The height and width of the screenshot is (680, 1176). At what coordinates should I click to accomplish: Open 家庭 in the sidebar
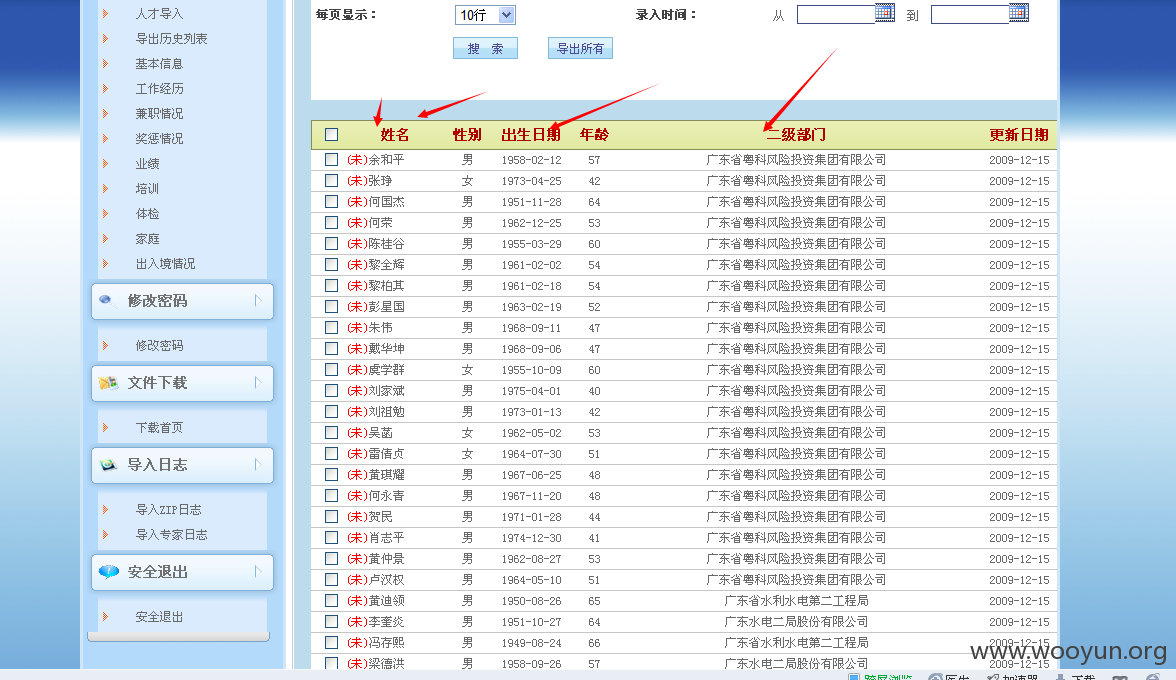click(147, 238)
